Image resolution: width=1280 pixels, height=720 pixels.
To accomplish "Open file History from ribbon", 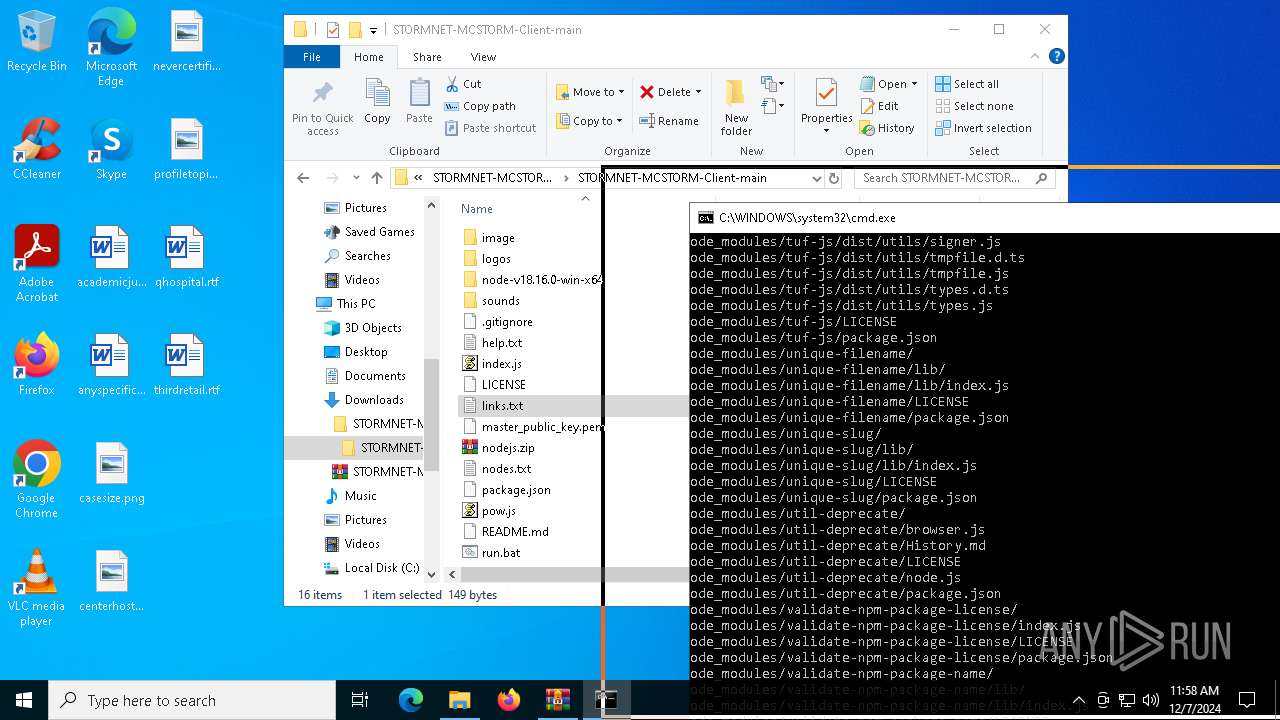I will pyautogui.click(x=887, y=128).
